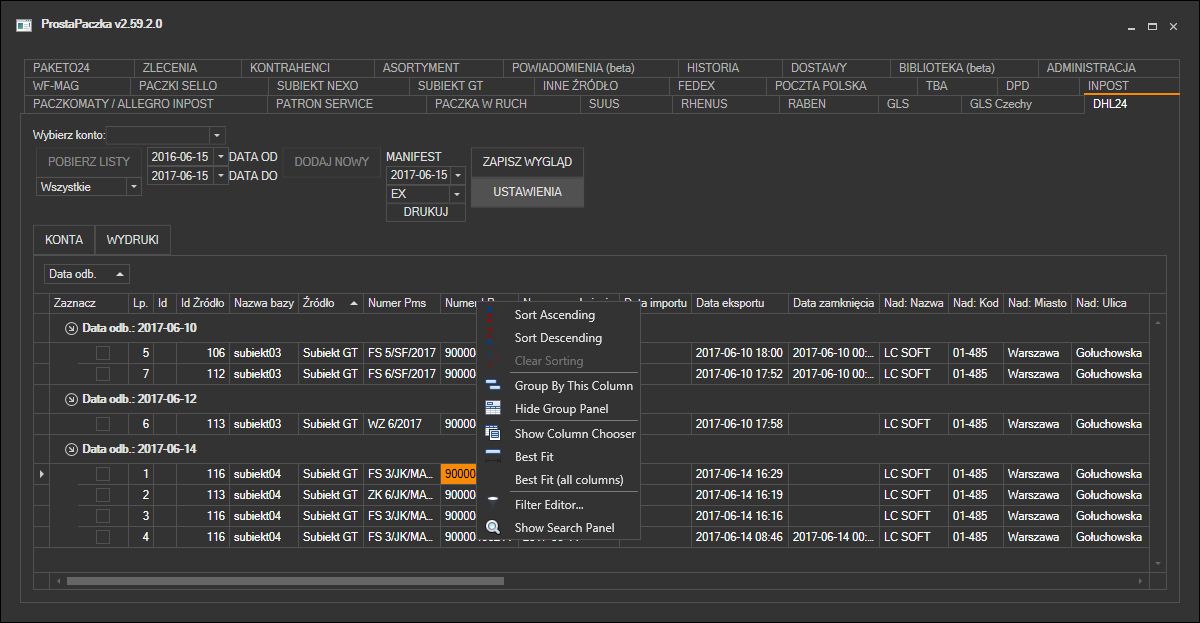This screenshot has height=623, width=1200.
Task: Open the DATA OD date picker arrow
Action: click(x=220, y=157)
